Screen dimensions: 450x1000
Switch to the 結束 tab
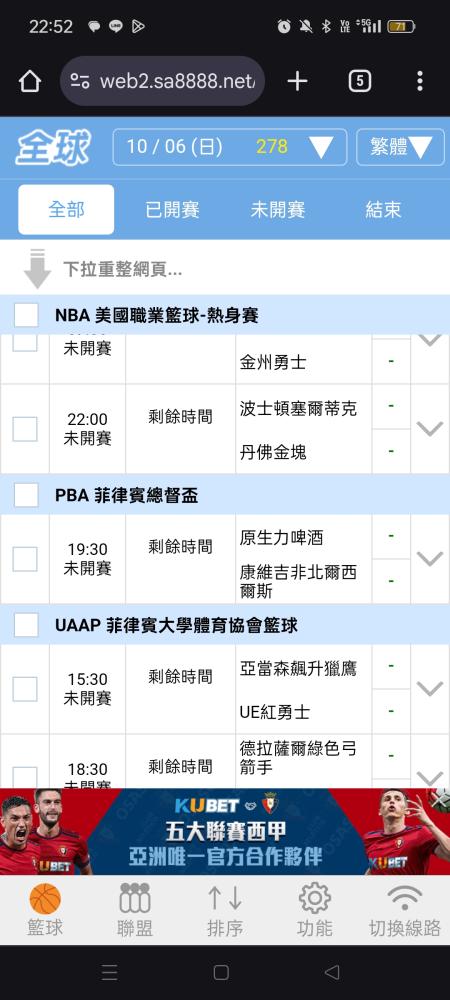(x=383, y=210)
